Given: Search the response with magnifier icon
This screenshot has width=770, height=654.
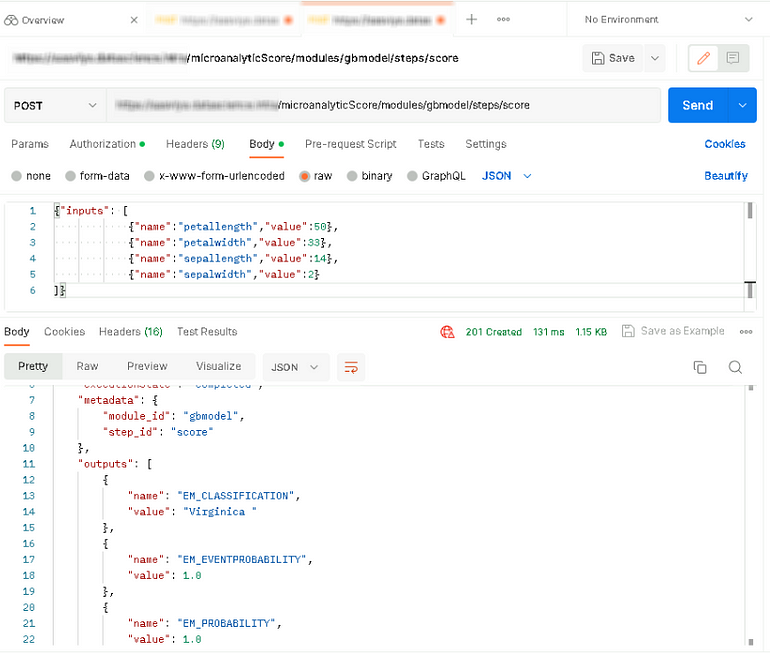Looking at the screenshot, I should click(x=735, y=367).
